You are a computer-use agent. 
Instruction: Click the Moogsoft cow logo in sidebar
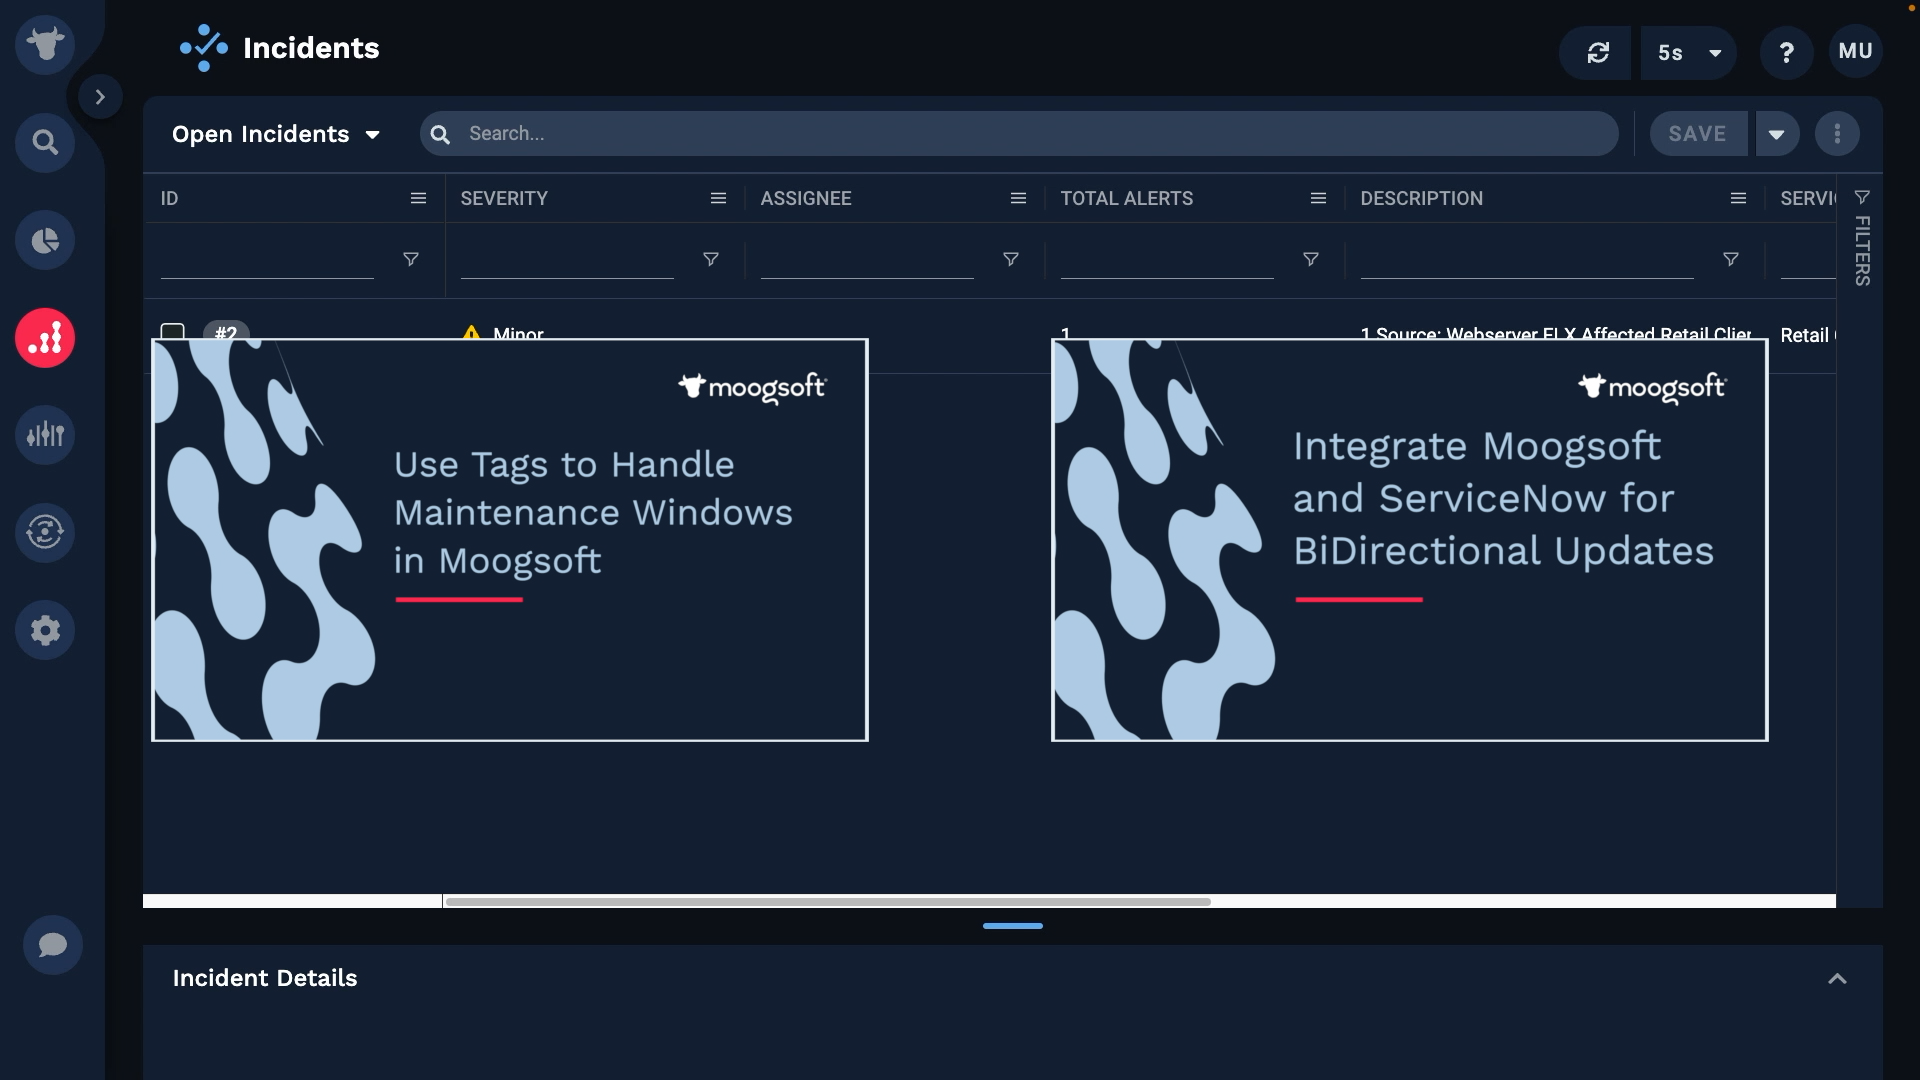(45, 45)
